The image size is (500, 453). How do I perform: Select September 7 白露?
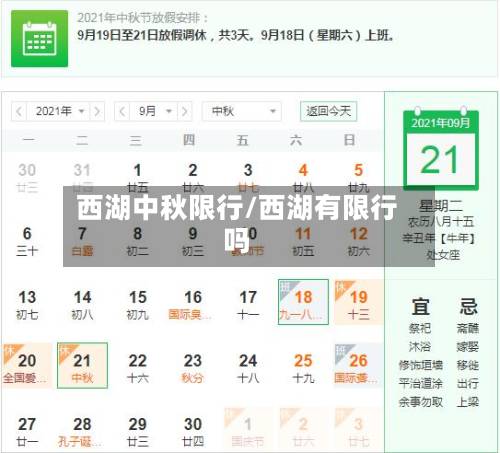pyautogui.click(x=82, y=241)
